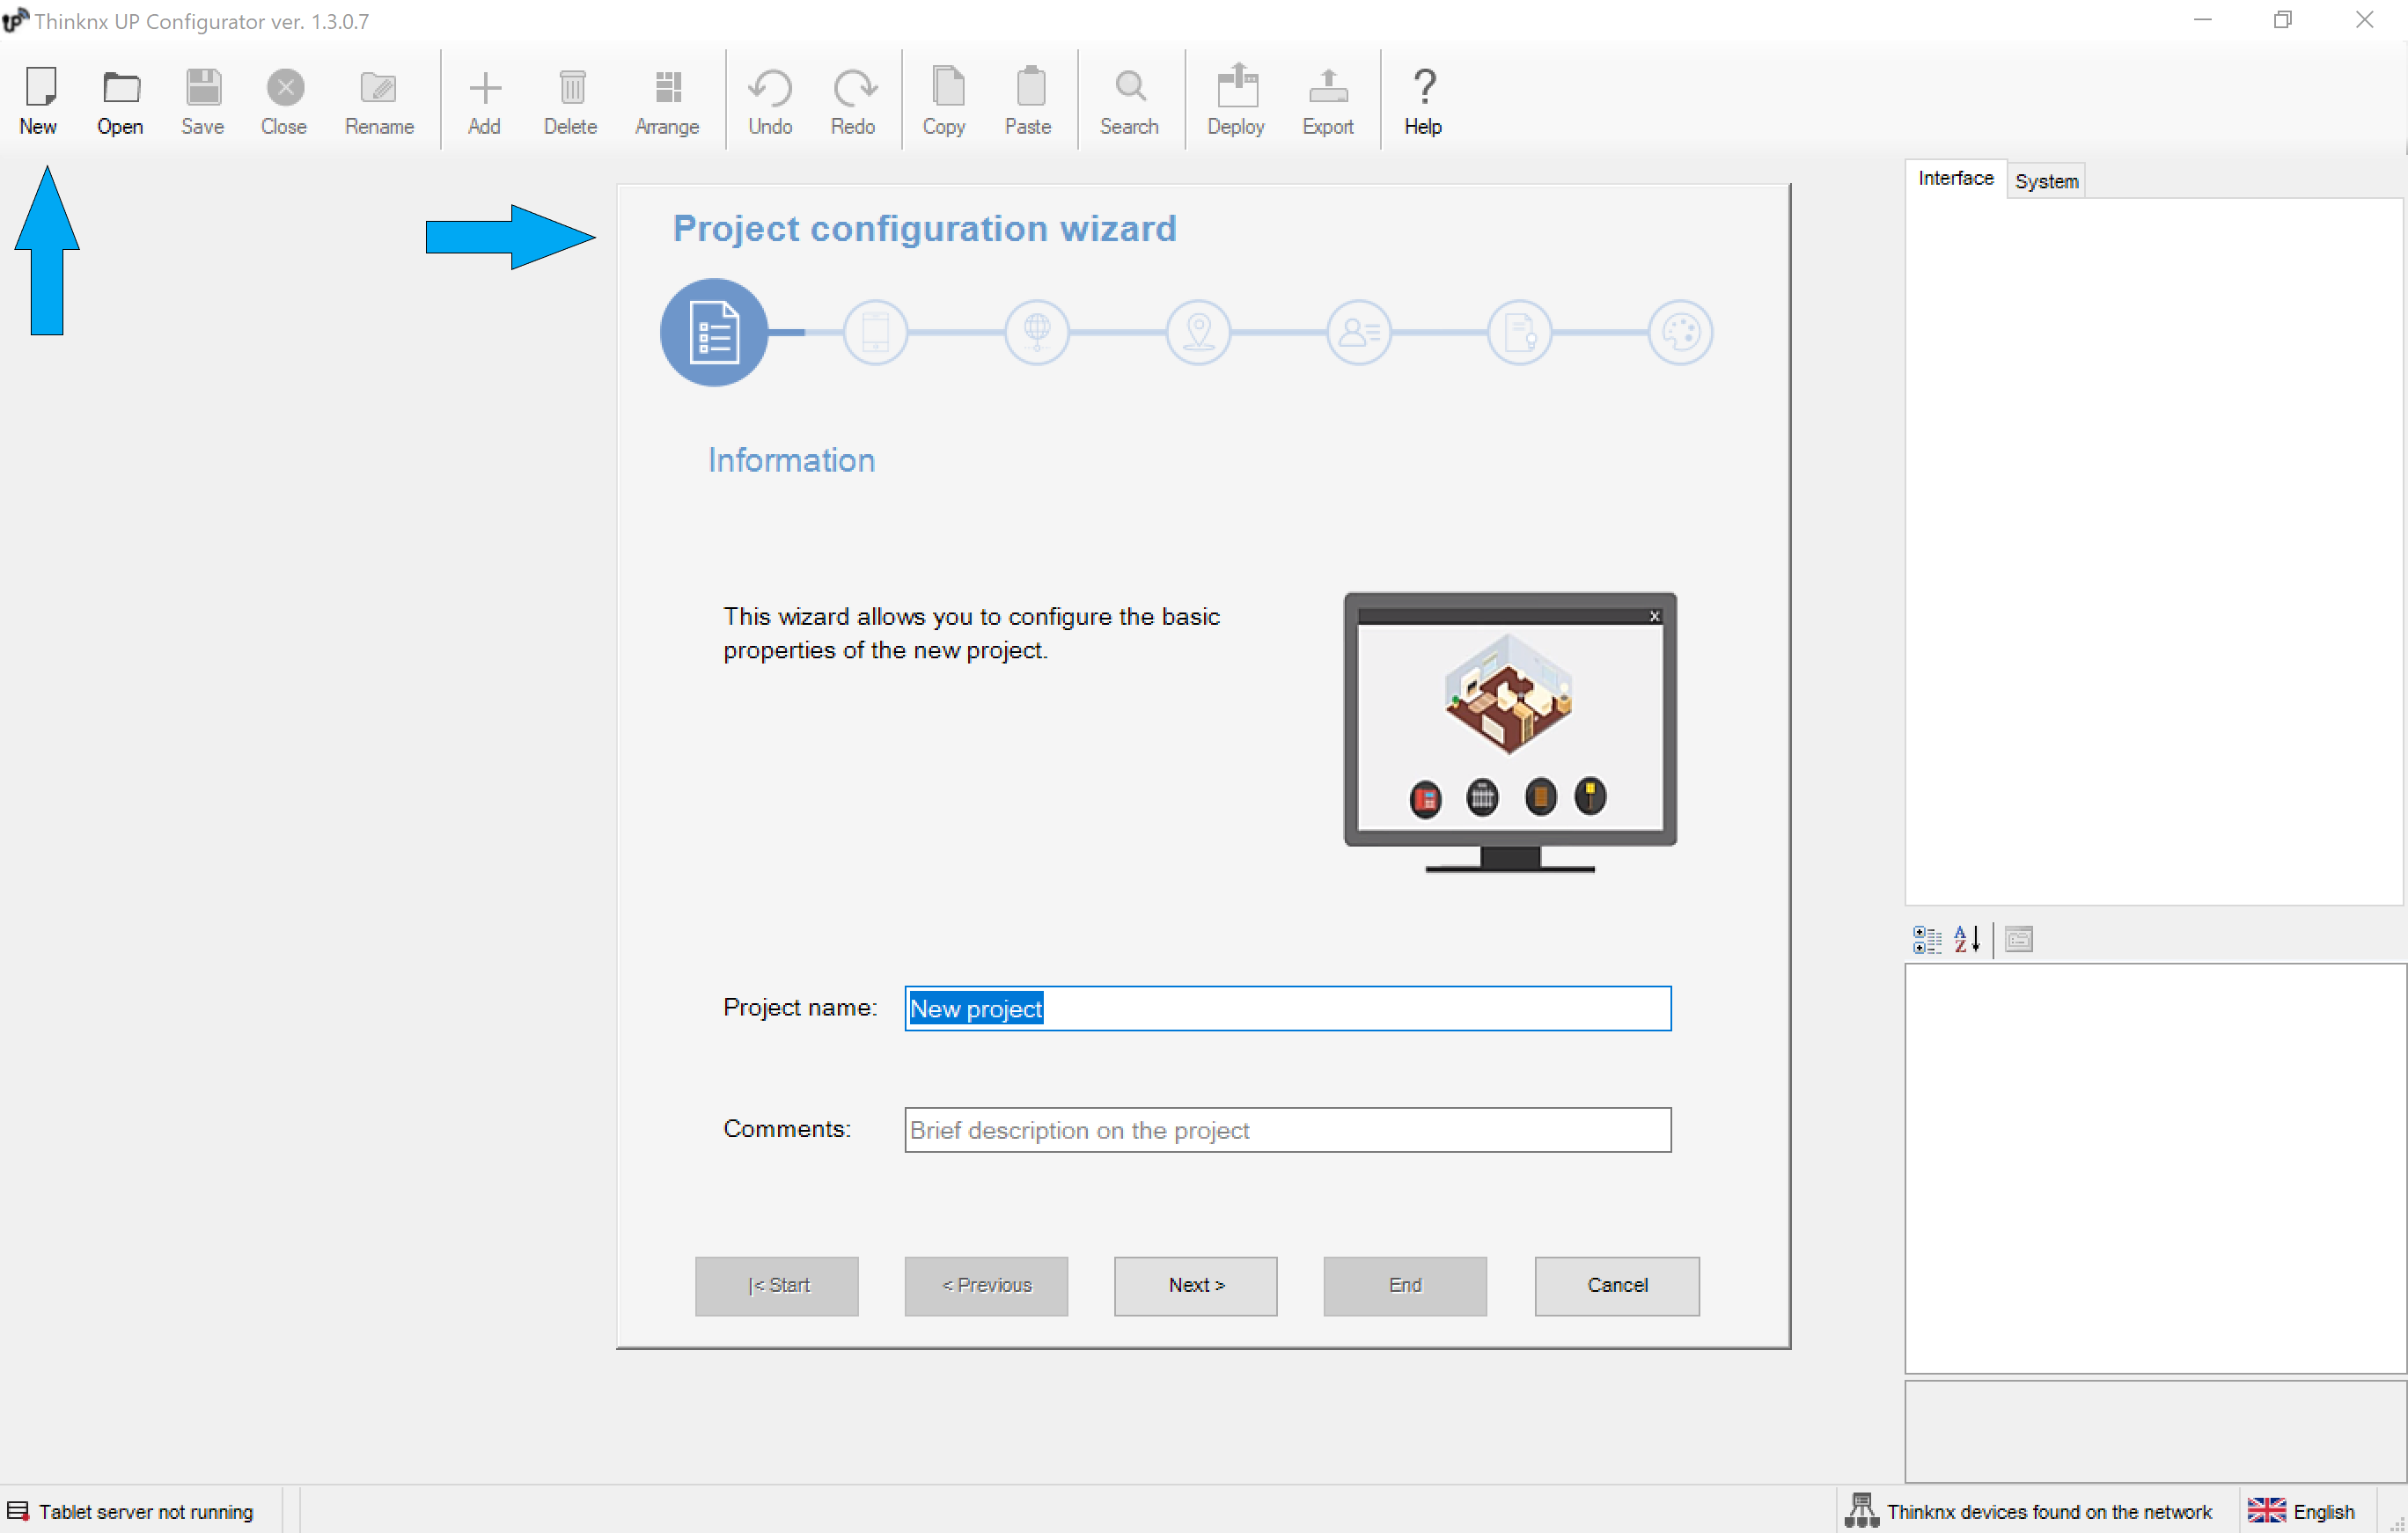This screenshot has height=1533, width=2408.
Task: Go to the palette theme wizard step
Action: click(1680, 332)
